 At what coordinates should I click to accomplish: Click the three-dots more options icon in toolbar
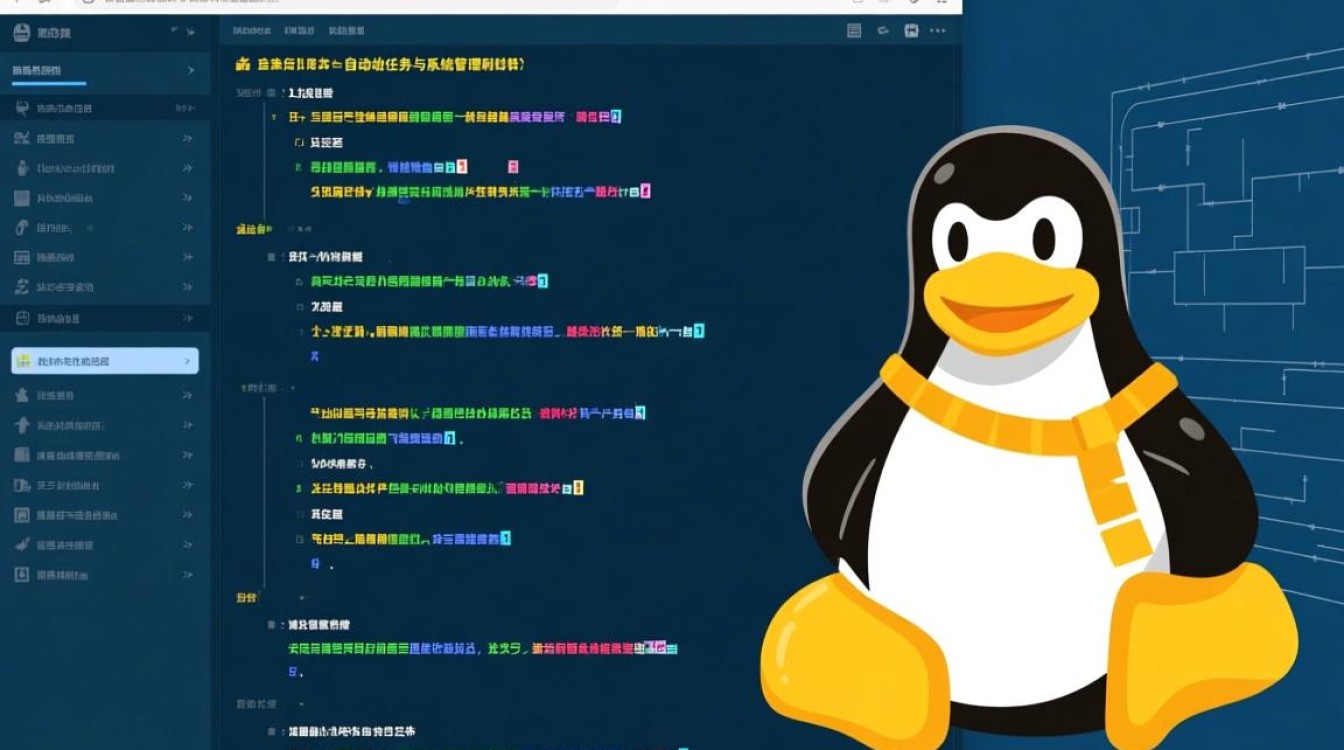point(937,31)
